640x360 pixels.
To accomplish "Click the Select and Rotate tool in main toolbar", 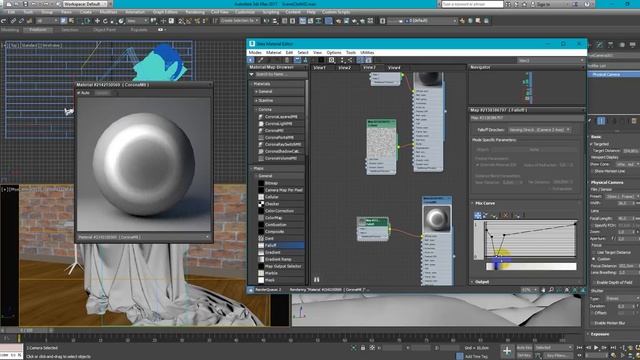I will pyautogui.click(x=105, y=21).
